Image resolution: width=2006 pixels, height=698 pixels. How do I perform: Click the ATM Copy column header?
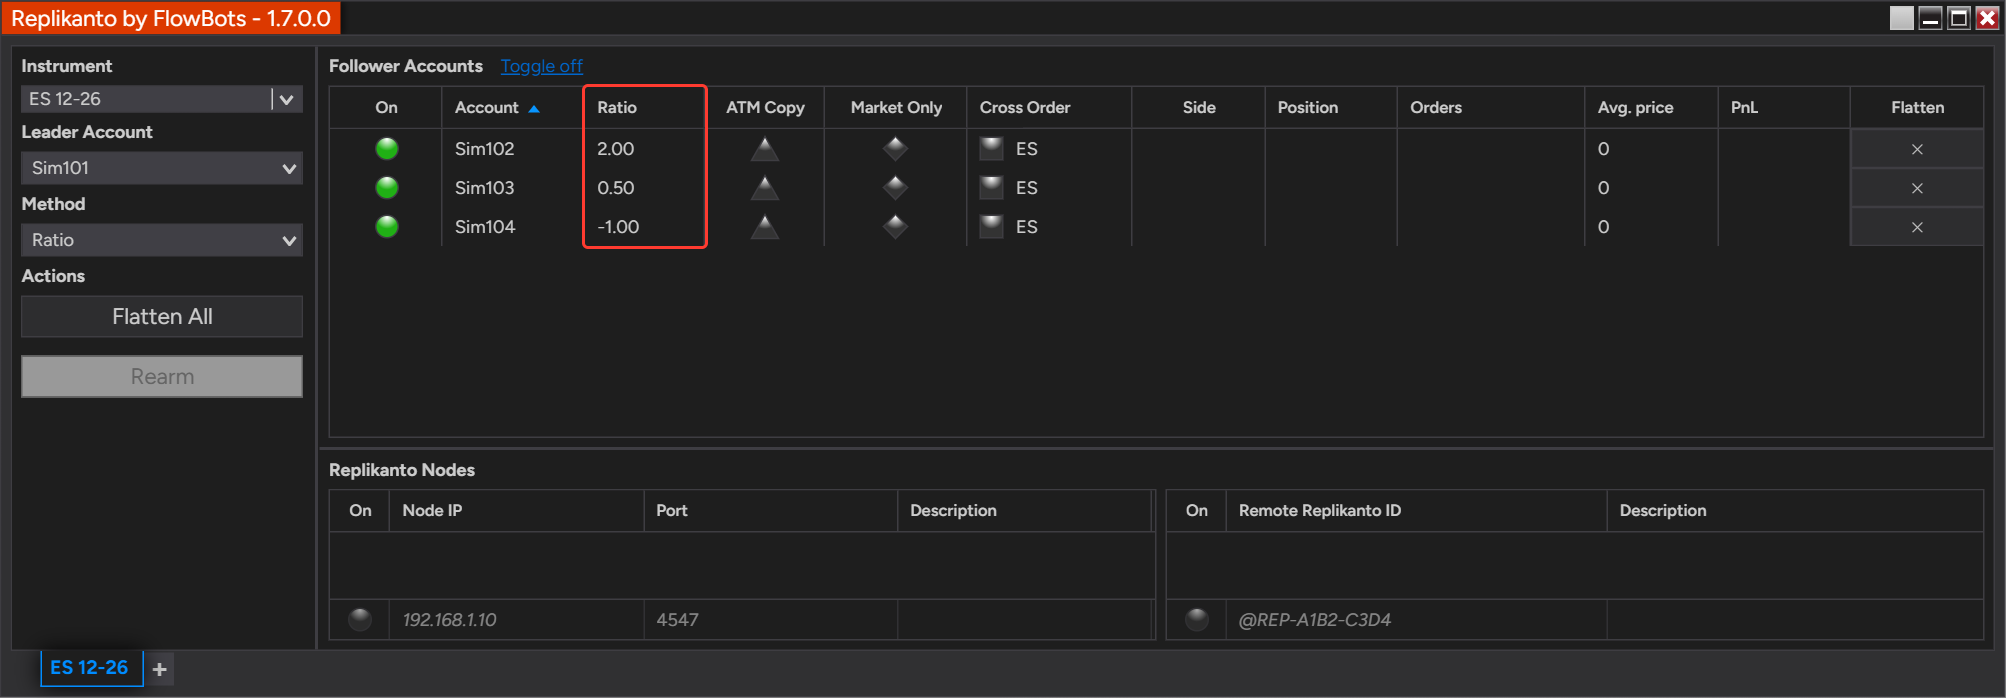coord(765,107)
